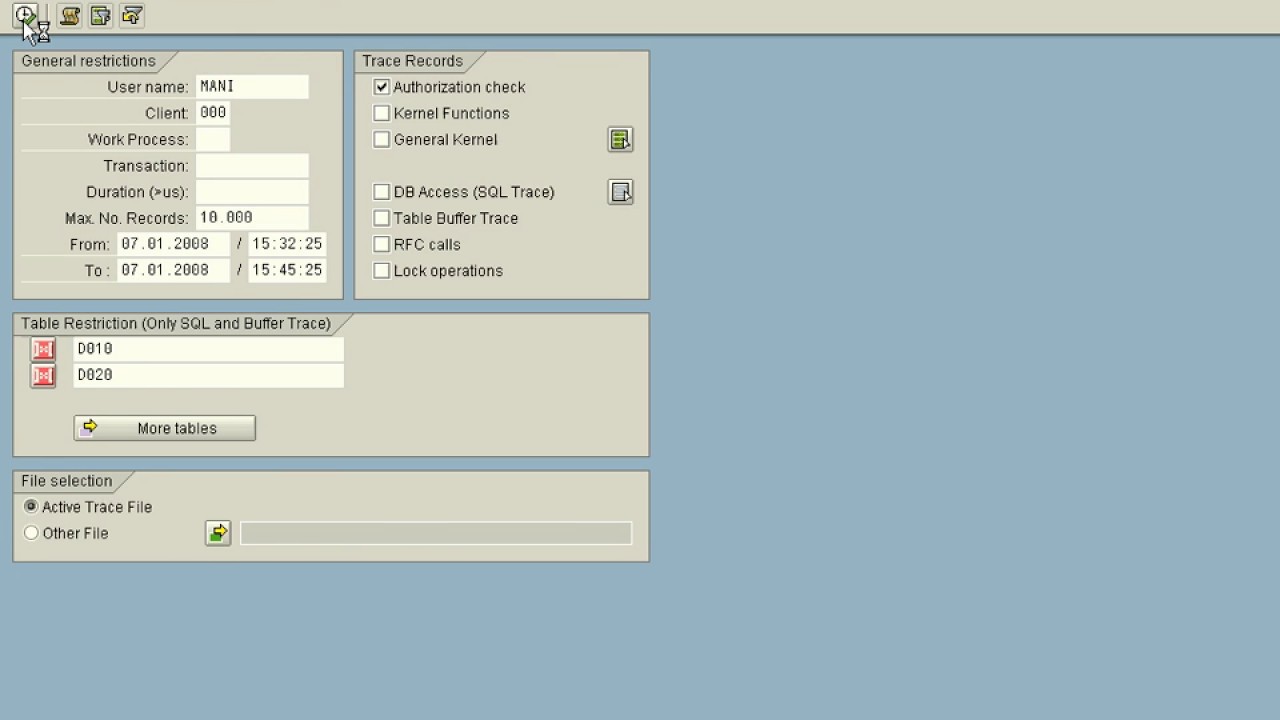Click the Execute clock icon in toolbar
This screenshot has width=1280, height=720.
coord(25,15)
